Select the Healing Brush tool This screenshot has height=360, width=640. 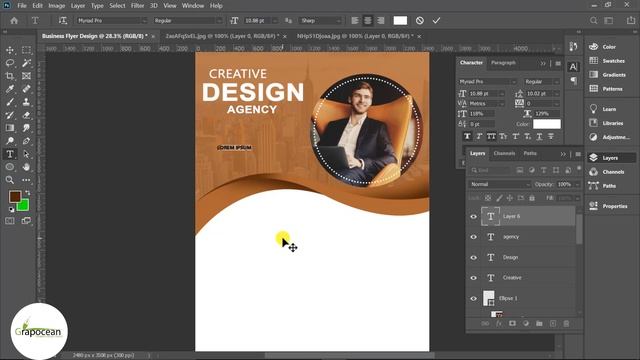pyautogui.click(x=26, y=89)
